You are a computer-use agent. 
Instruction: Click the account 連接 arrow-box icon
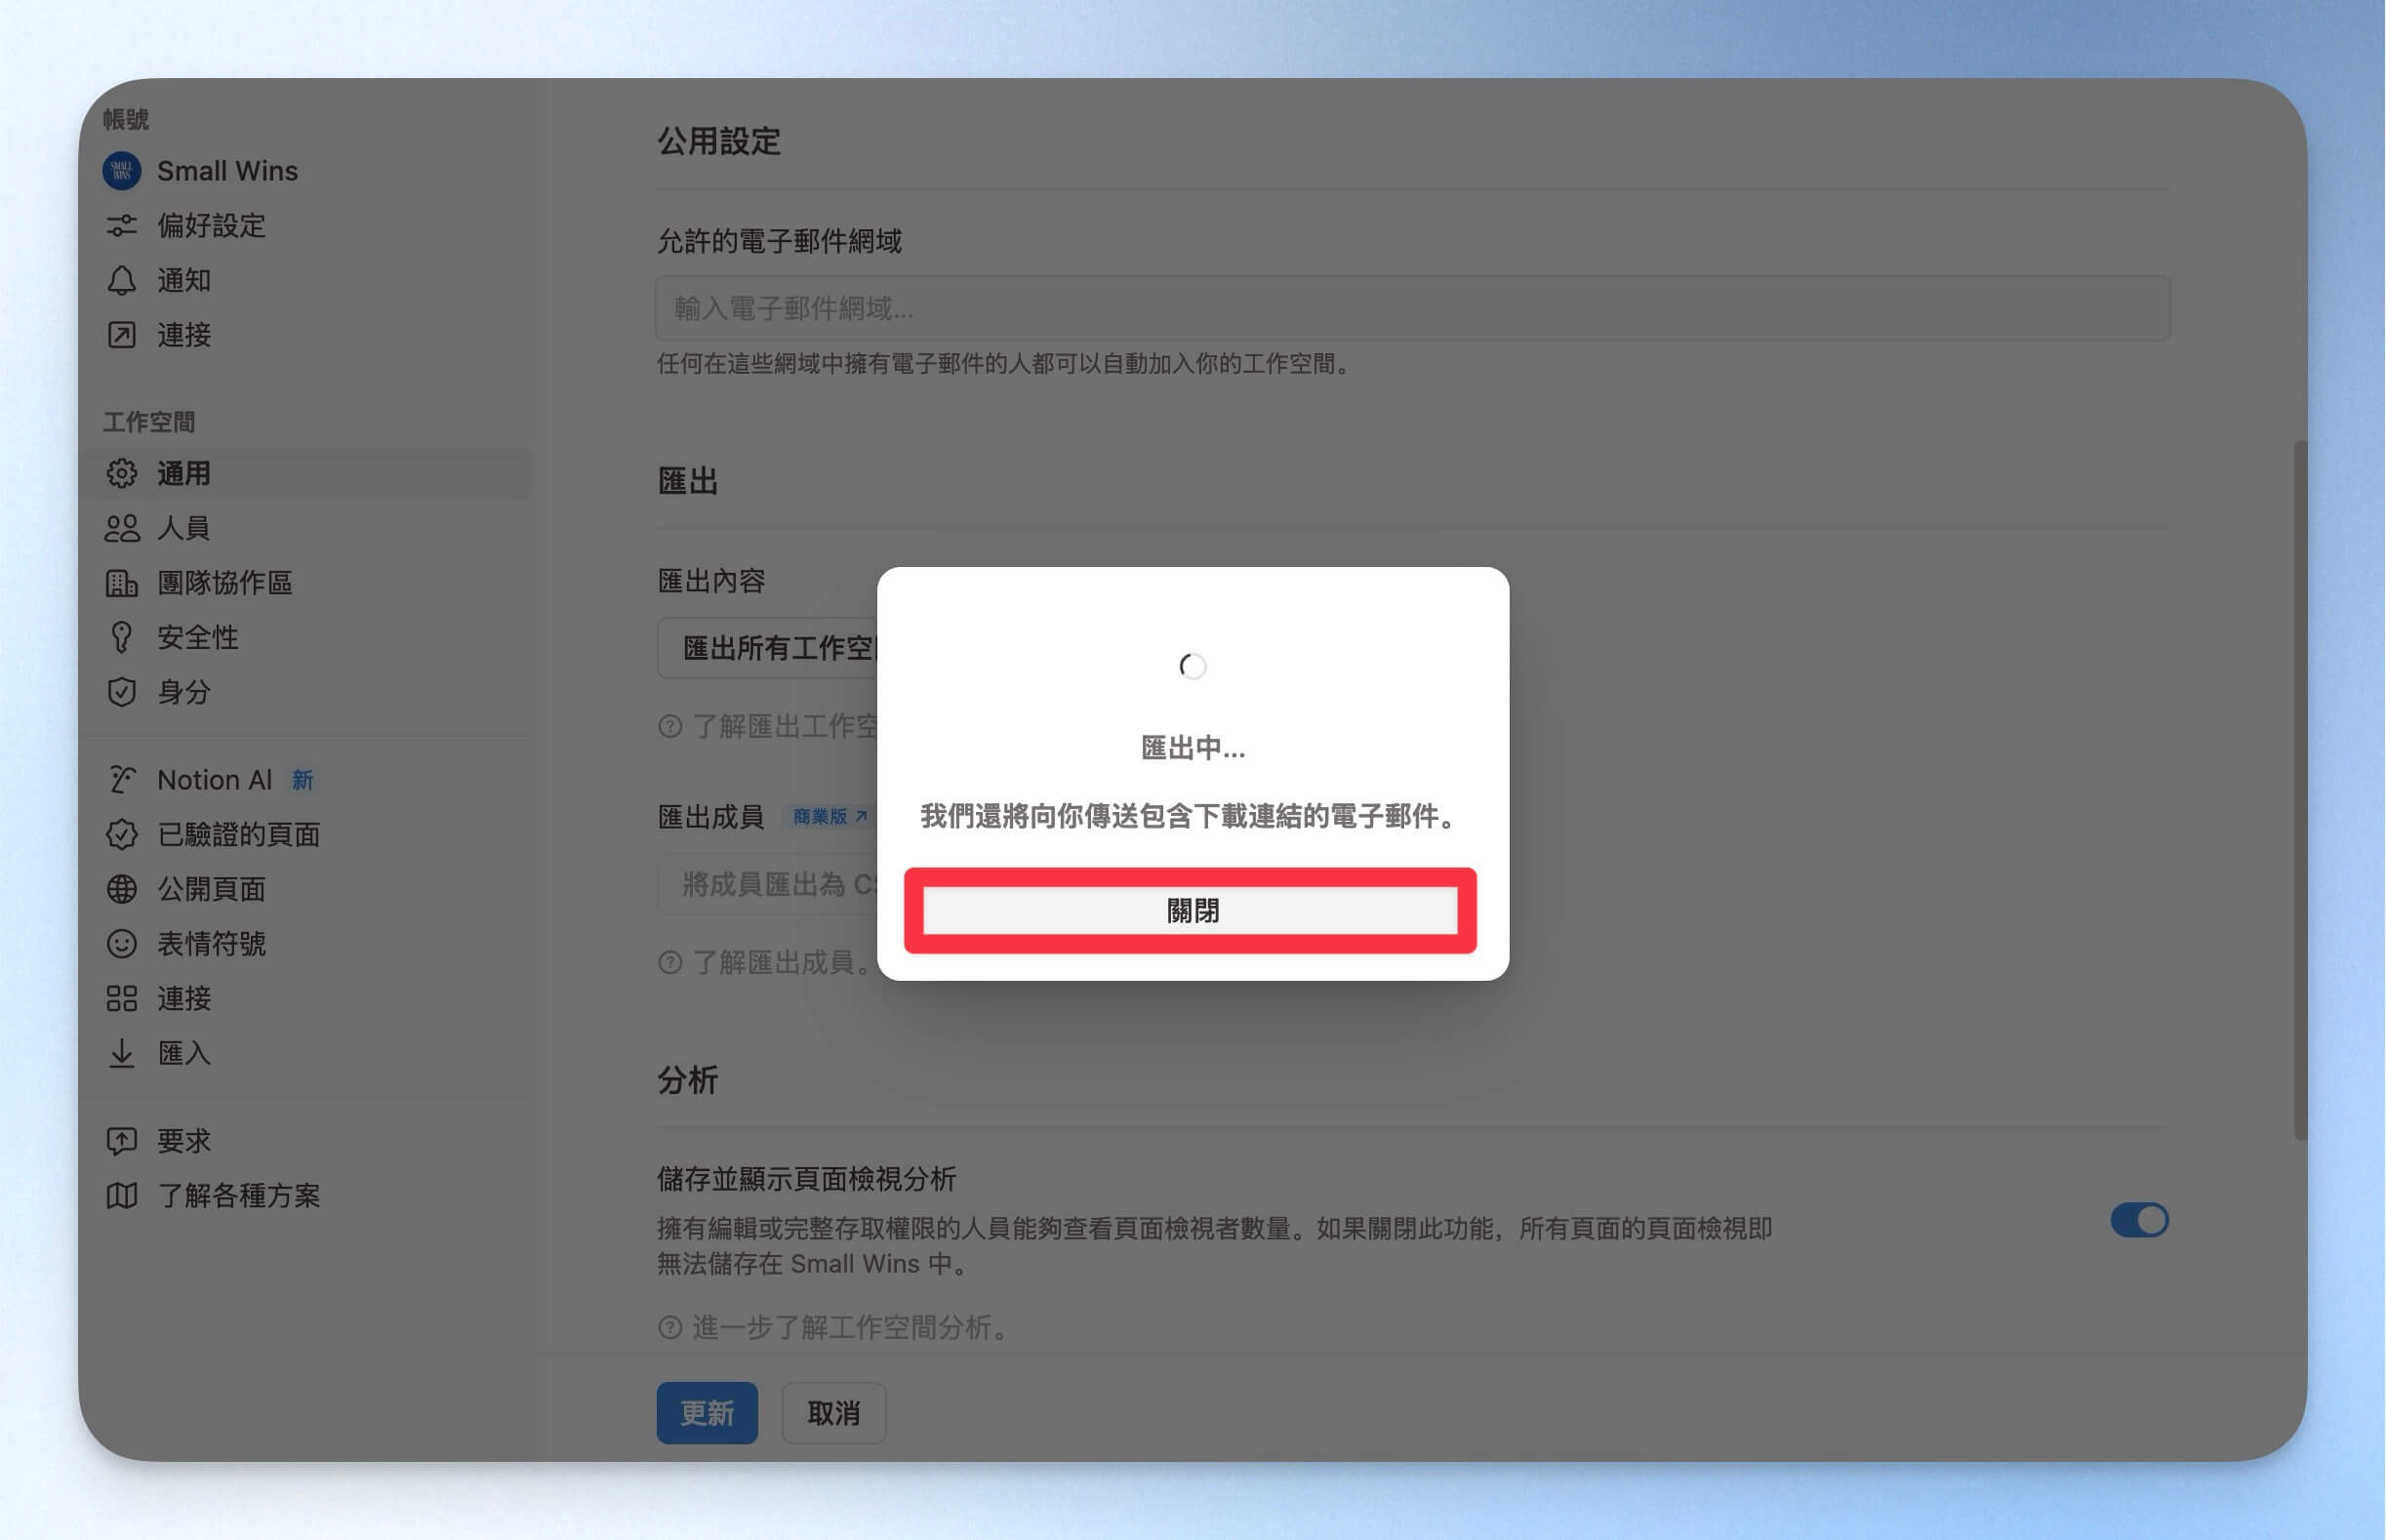coord(121,335)
